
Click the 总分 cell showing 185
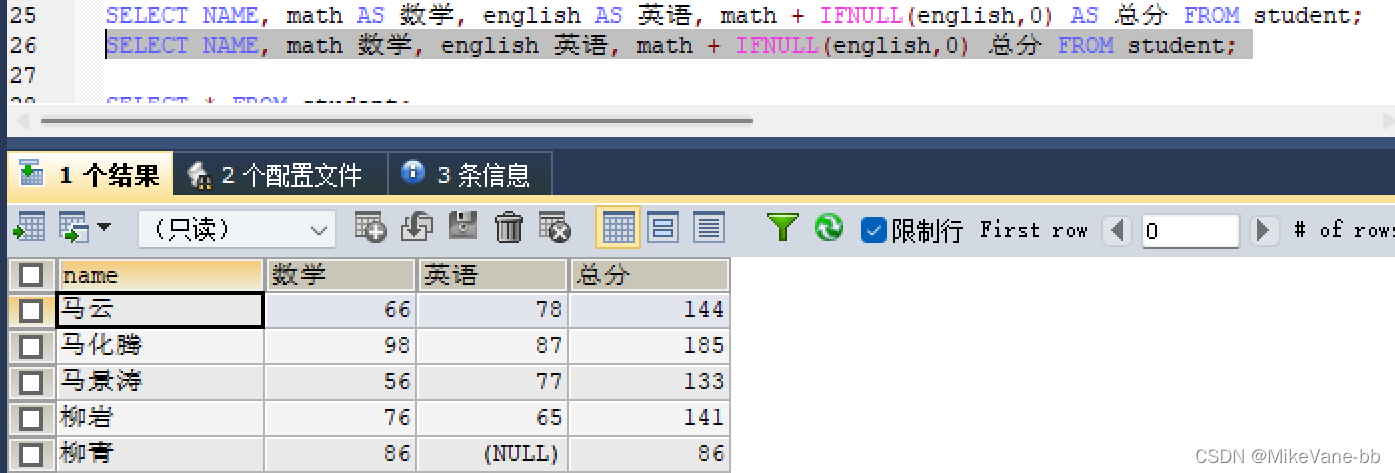pyautogui.click(x=649, y=346)
